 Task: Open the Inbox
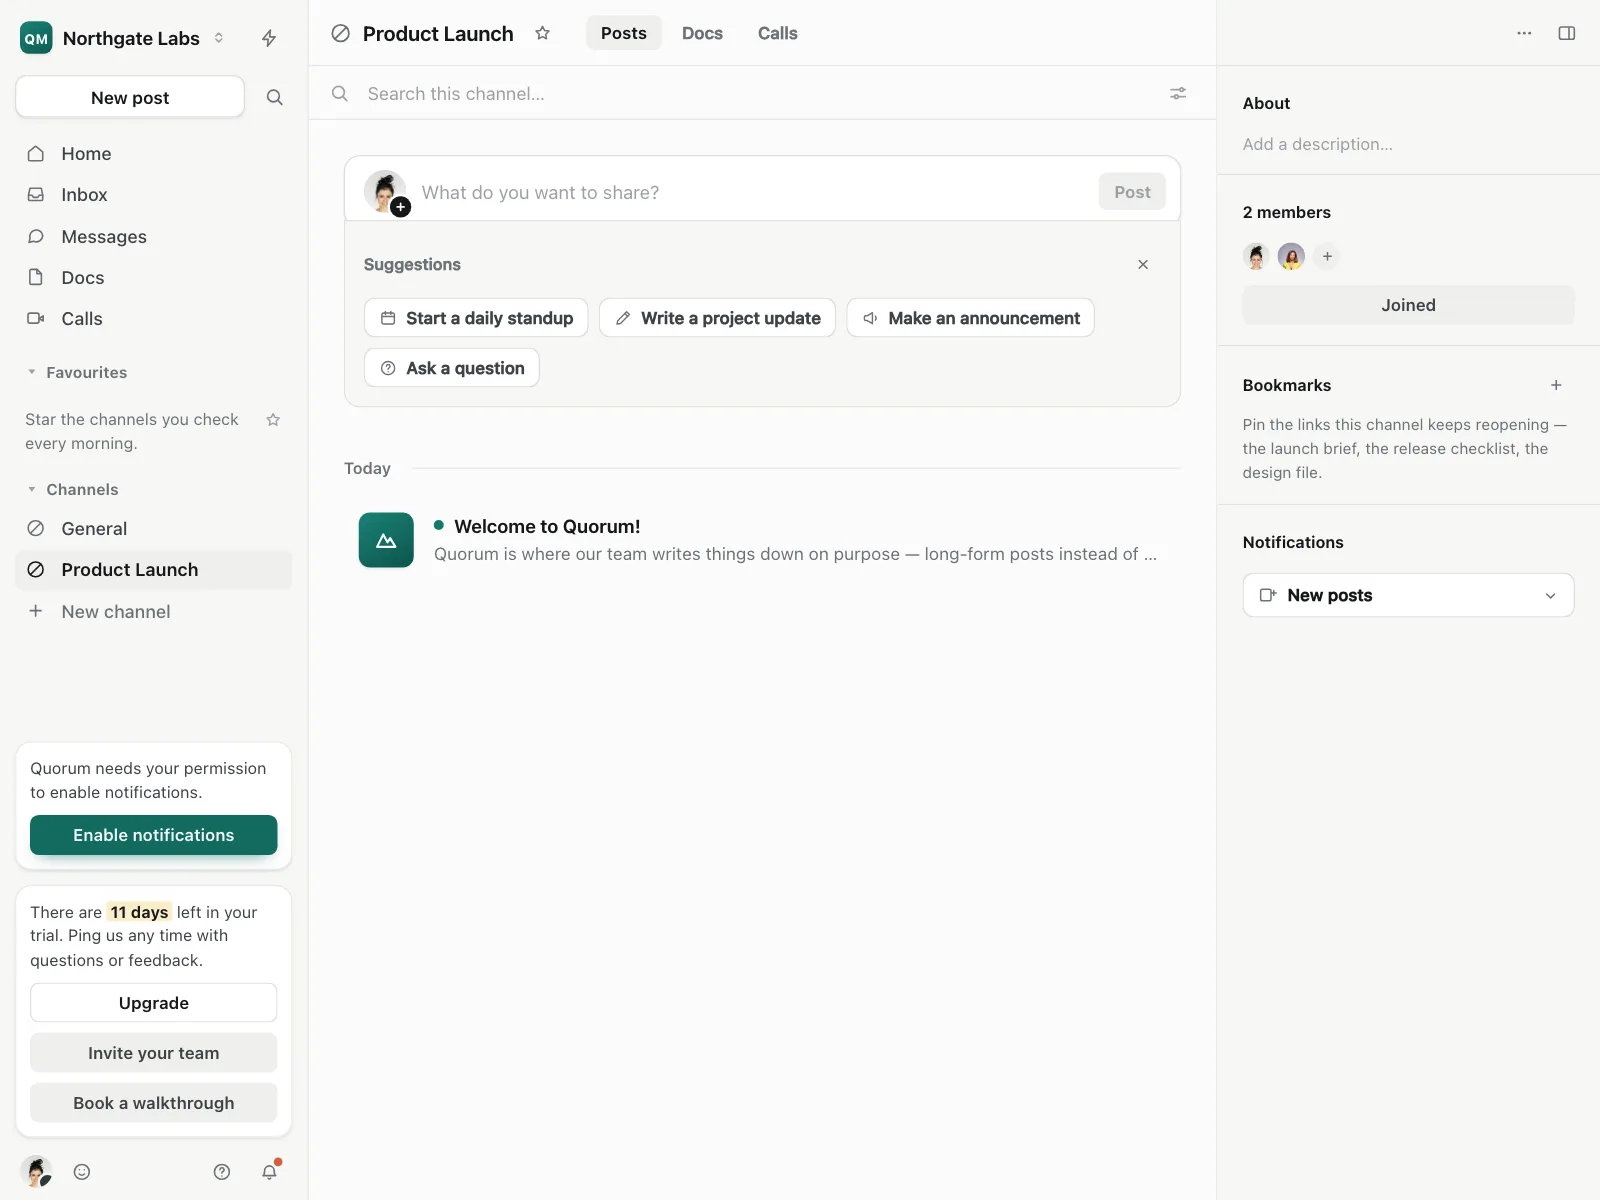(154, 195)
